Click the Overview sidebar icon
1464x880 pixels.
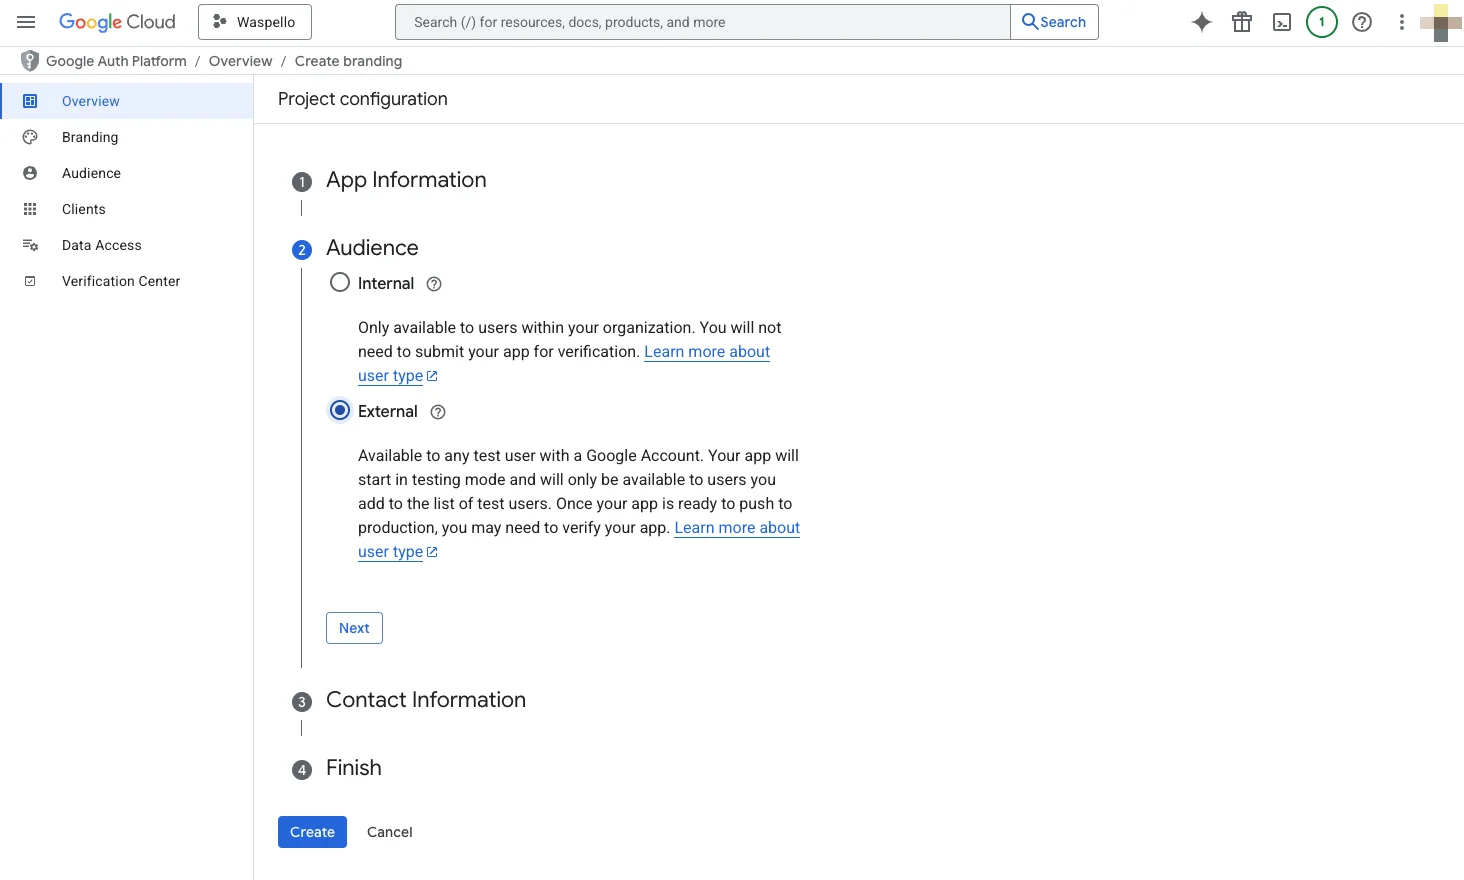click(30, 101)
